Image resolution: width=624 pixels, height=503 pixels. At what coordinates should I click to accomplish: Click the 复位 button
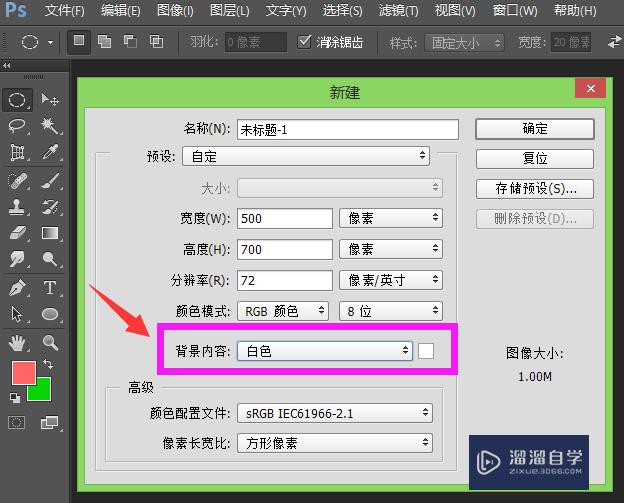coord(535,158)
